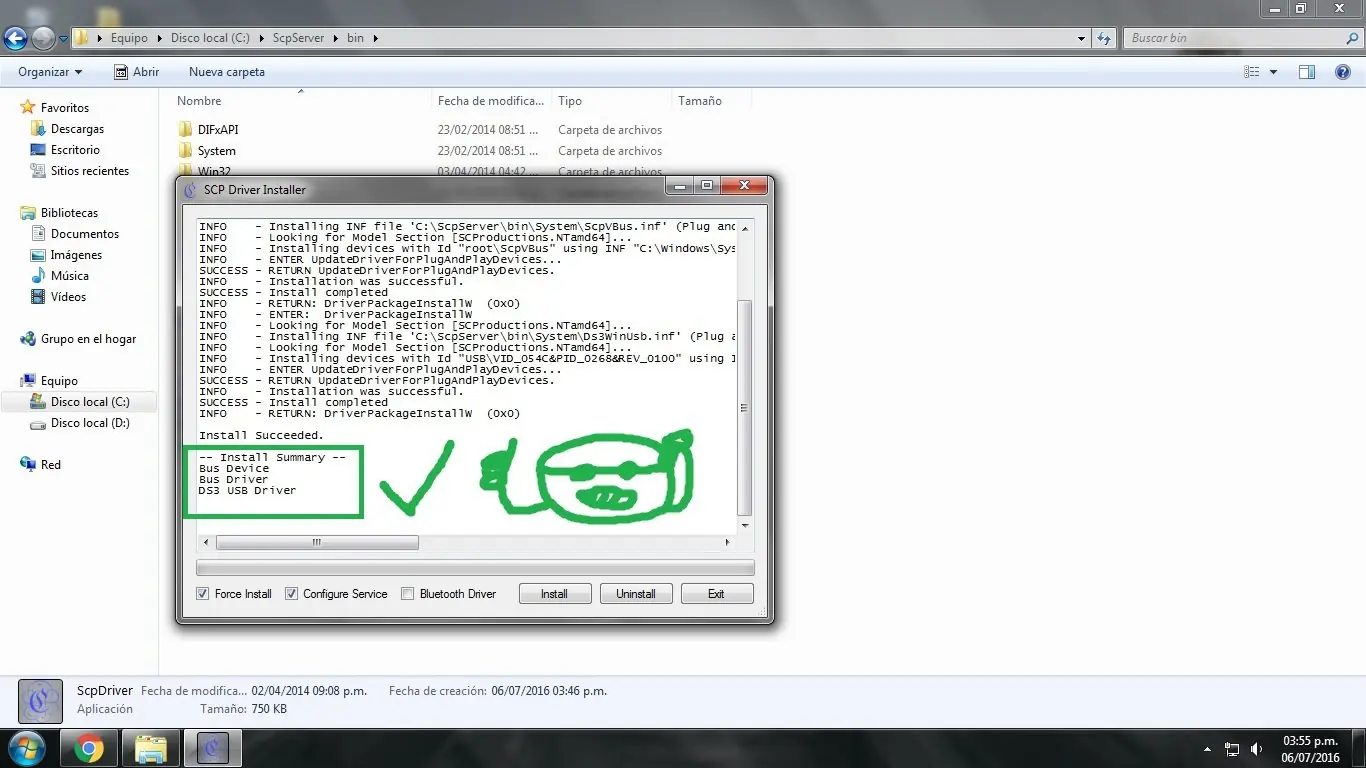Open Descargas in the navigation pane
1366x768 pixels.
coord(77,129)
